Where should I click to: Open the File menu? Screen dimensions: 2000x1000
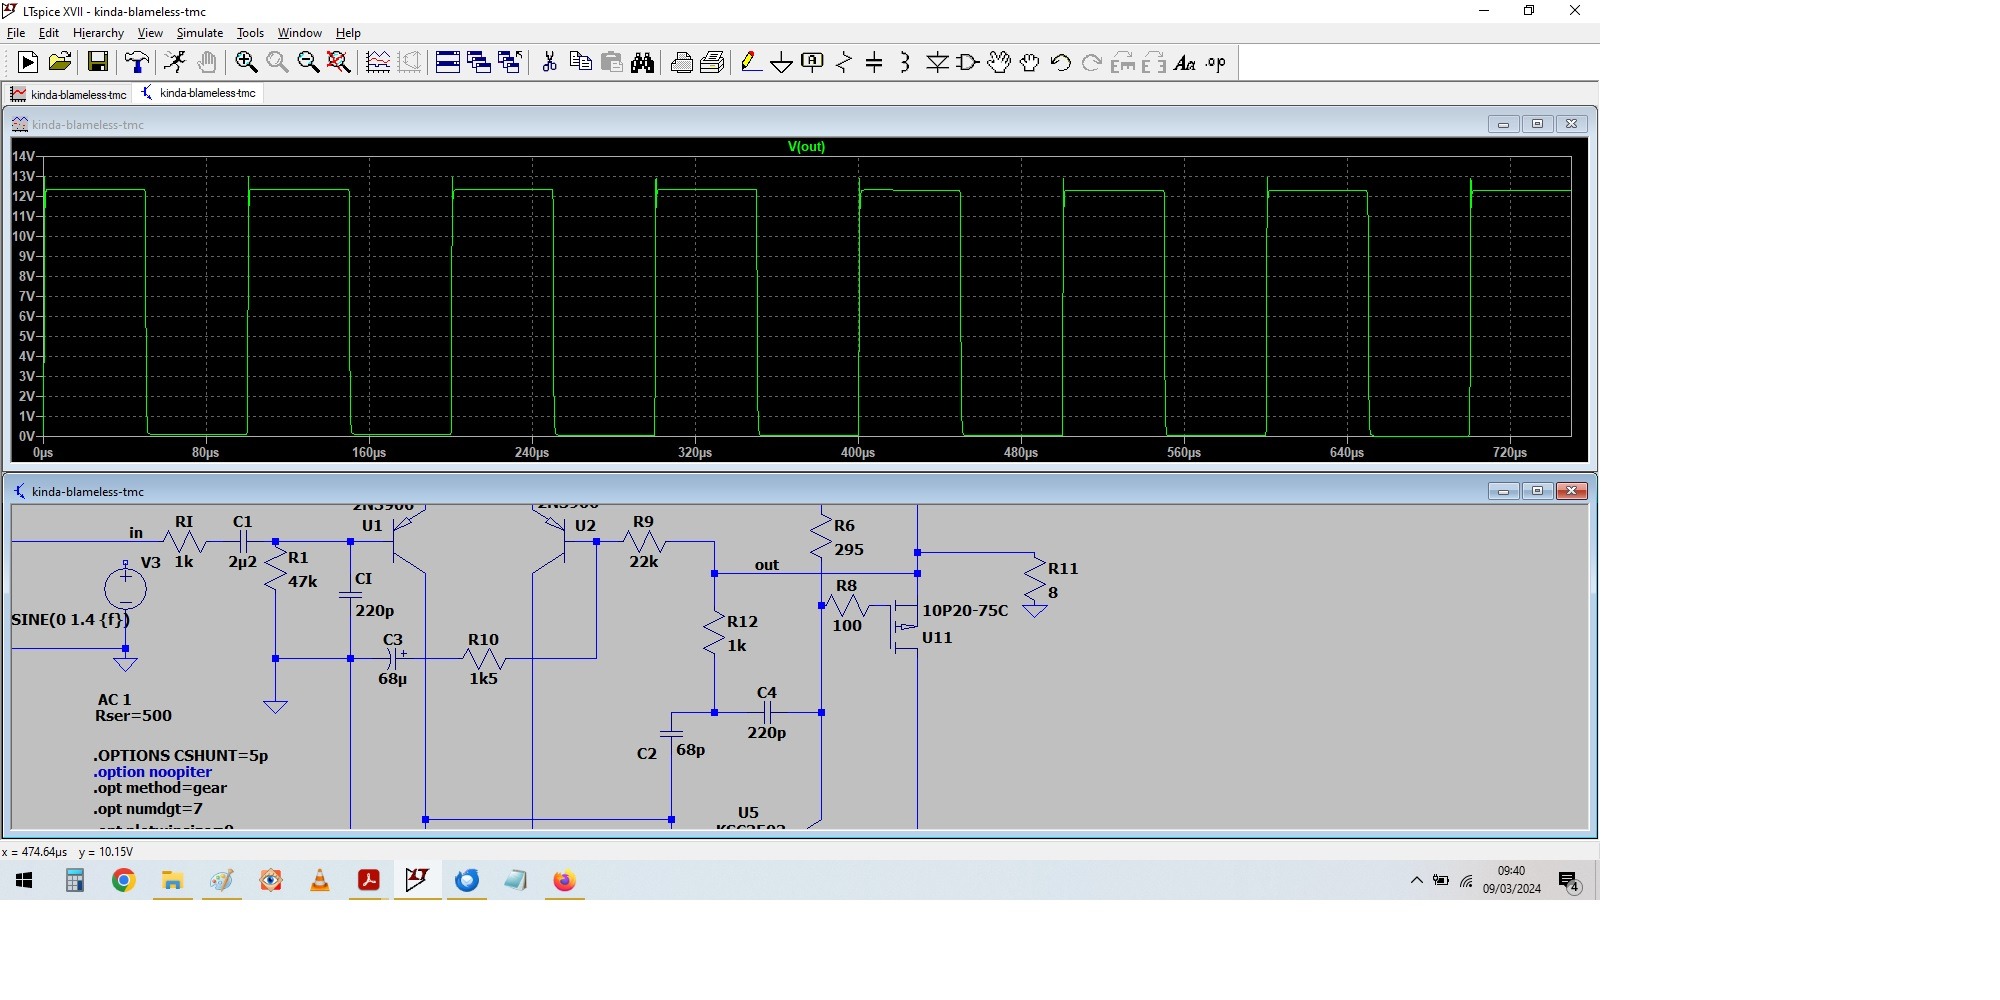[x=16, y=33]
